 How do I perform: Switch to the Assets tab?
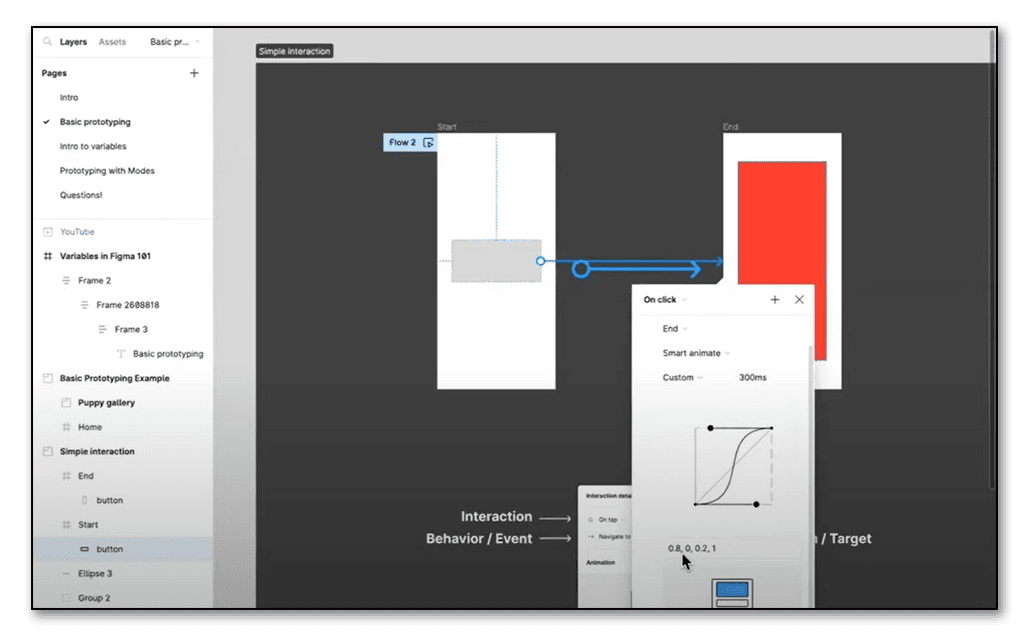pos(112,42)
